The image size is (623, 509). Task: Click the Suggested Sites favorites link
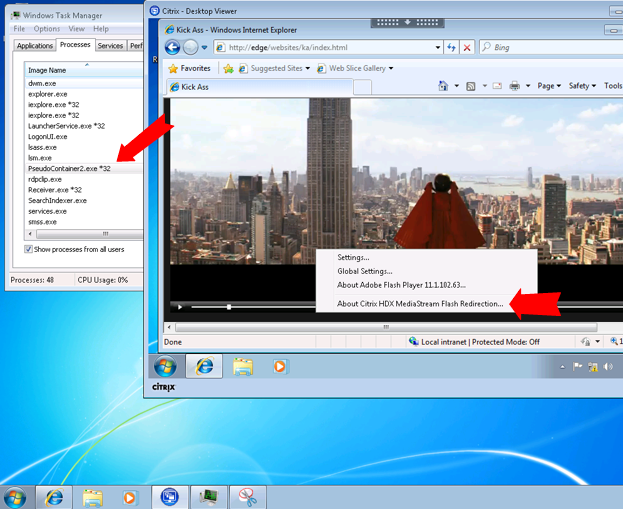coord(272,68)
